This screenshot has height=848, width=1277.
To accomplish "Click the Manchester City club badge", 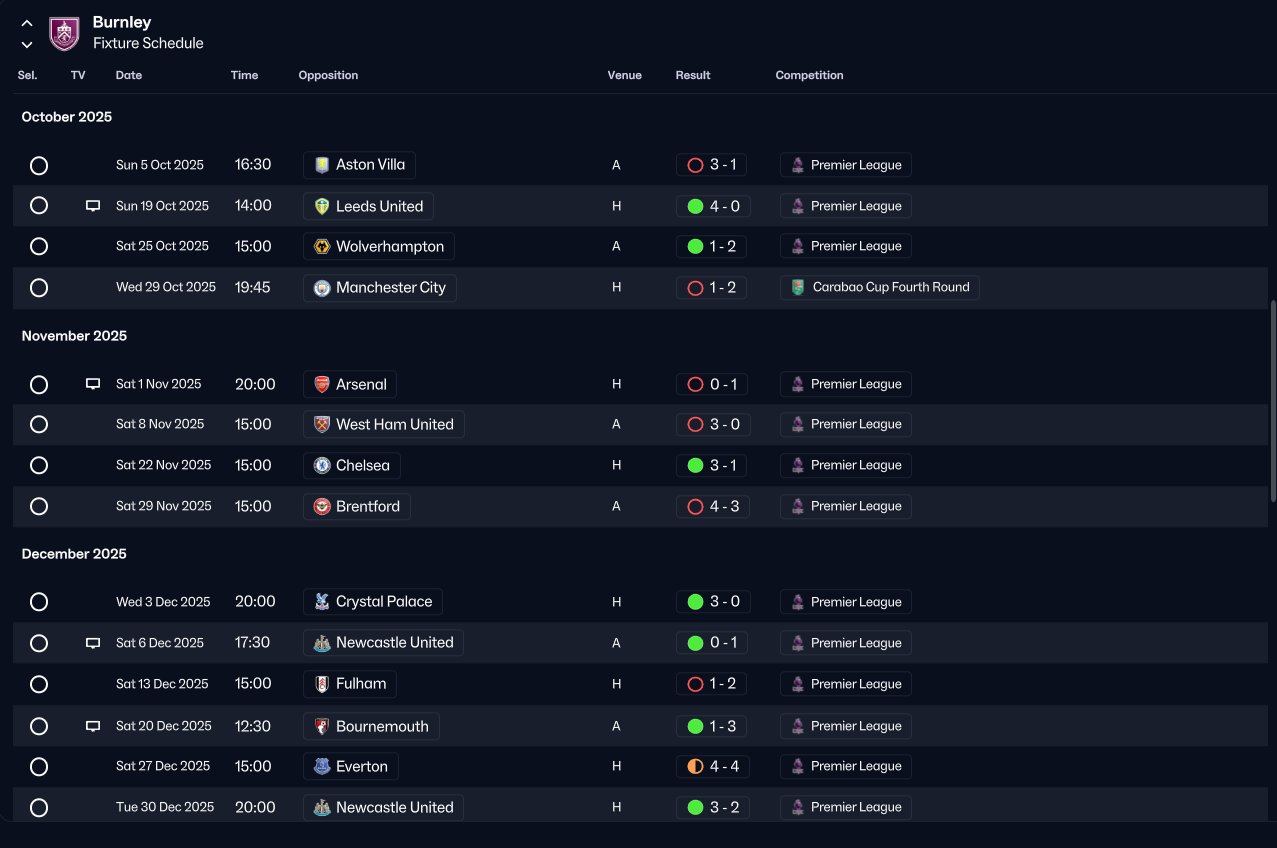I will coord(322,288).
